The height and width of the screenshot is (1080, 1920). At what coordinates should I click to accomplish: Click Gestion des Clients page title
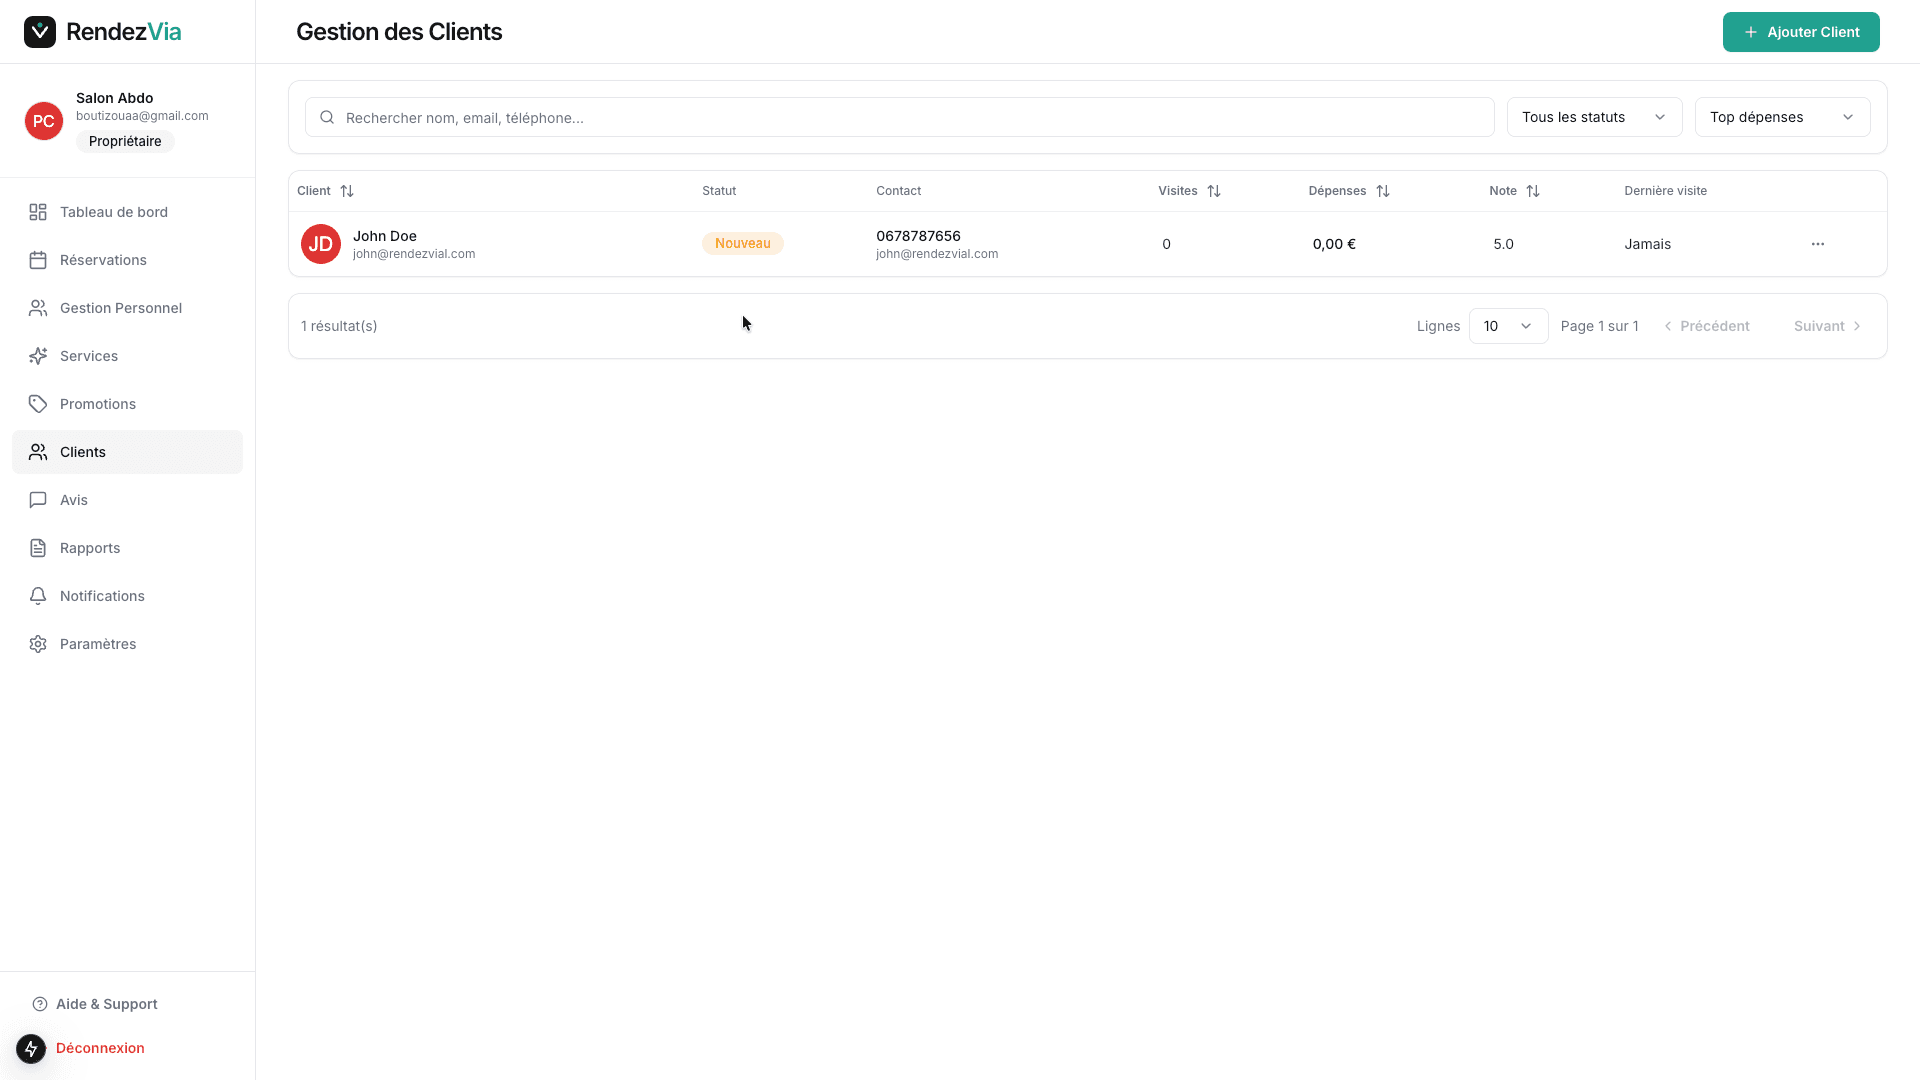tap(399, 32)
